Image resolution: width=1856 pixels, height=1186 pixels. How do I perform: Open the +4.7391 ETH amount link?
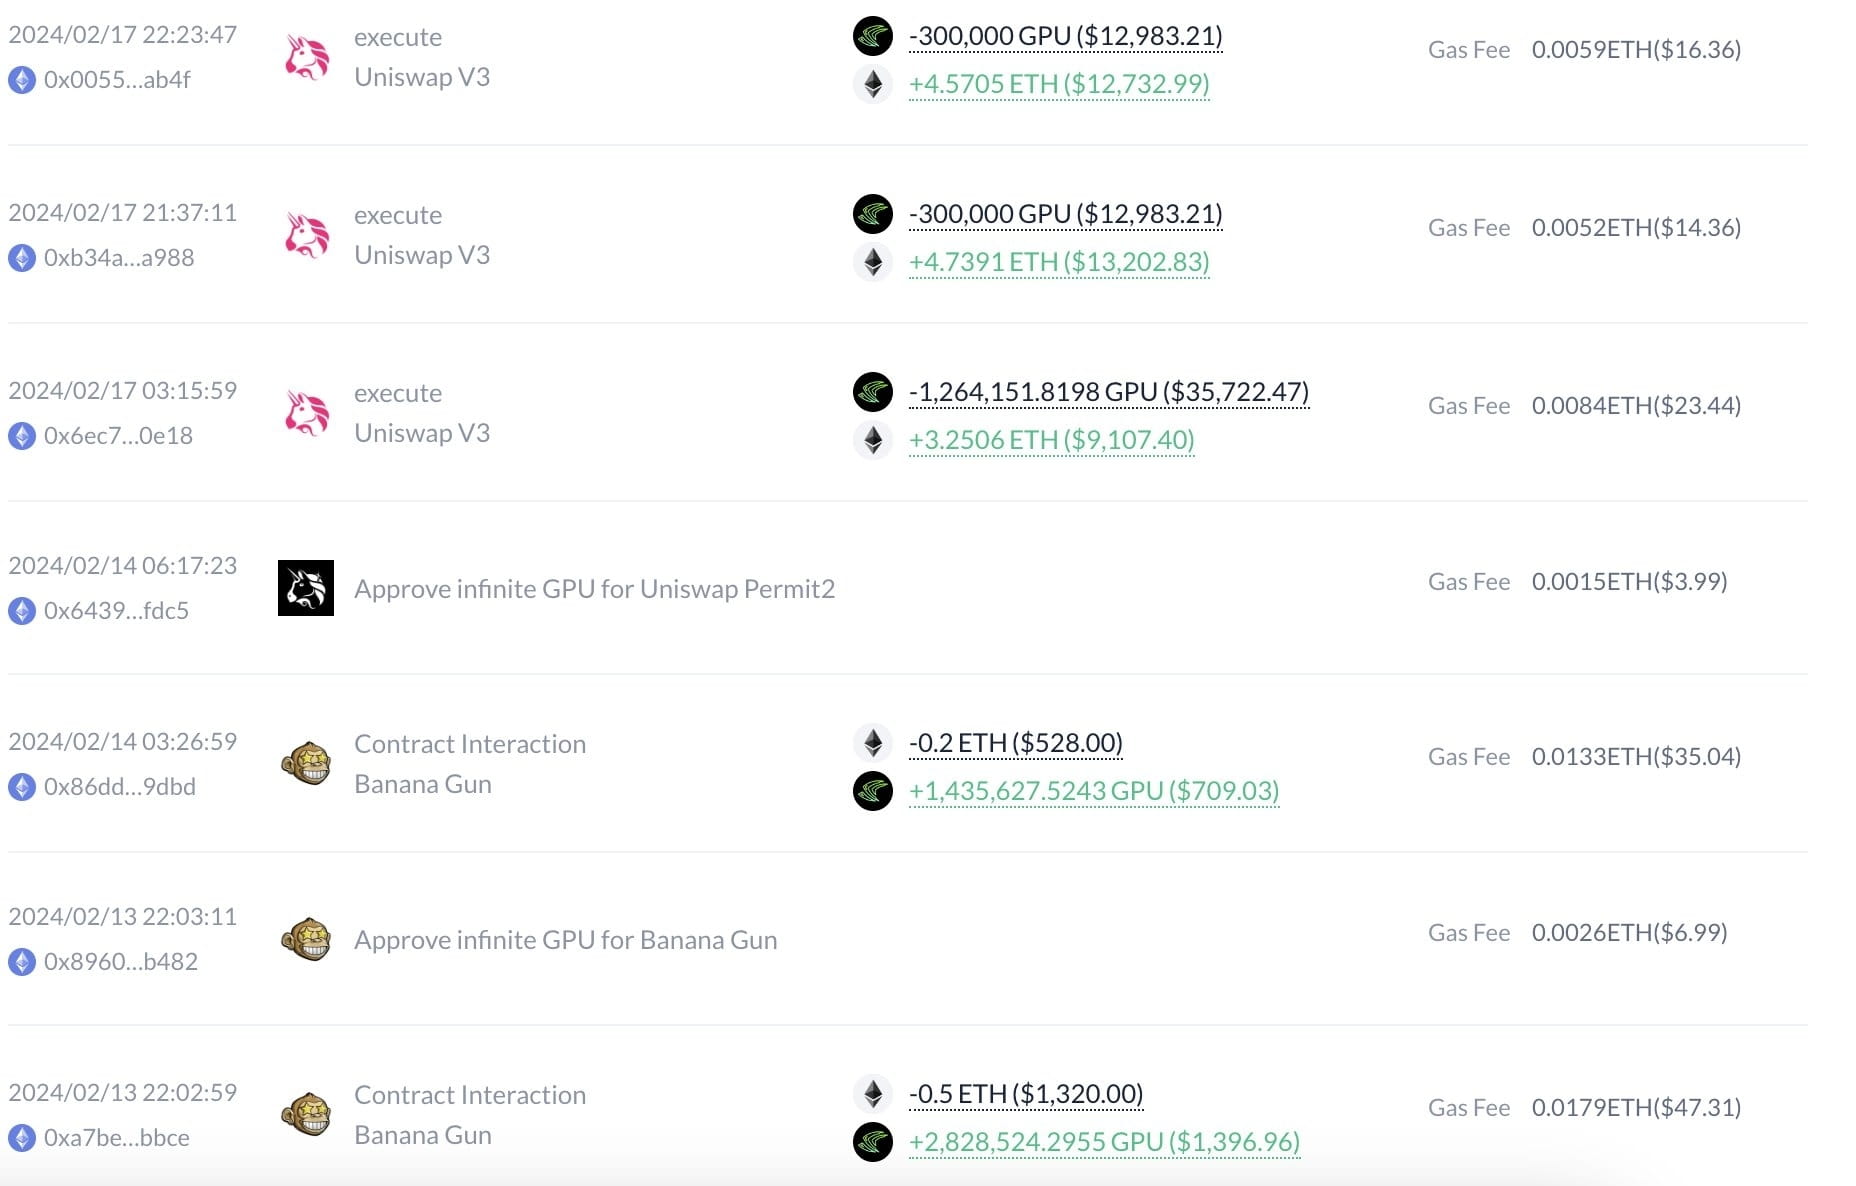(1057, 262)
